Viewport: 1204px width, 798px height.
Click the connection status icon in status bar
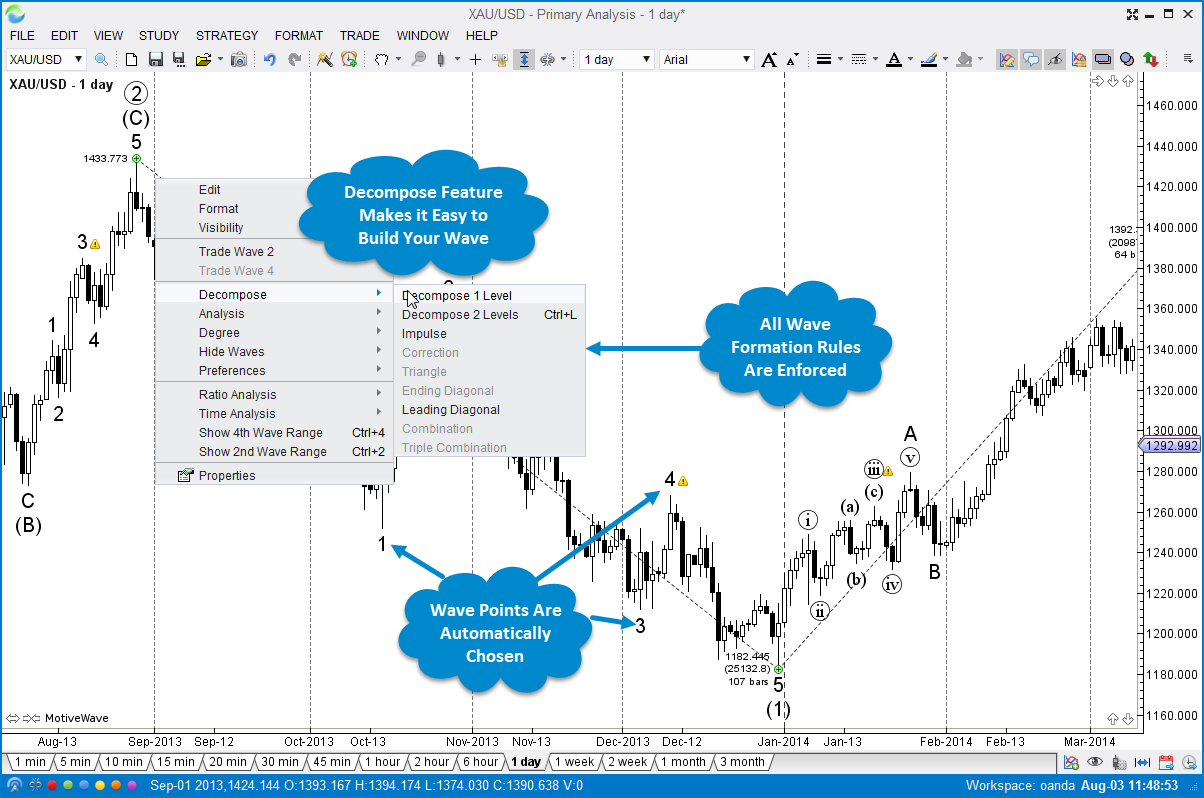click(14, 786)
